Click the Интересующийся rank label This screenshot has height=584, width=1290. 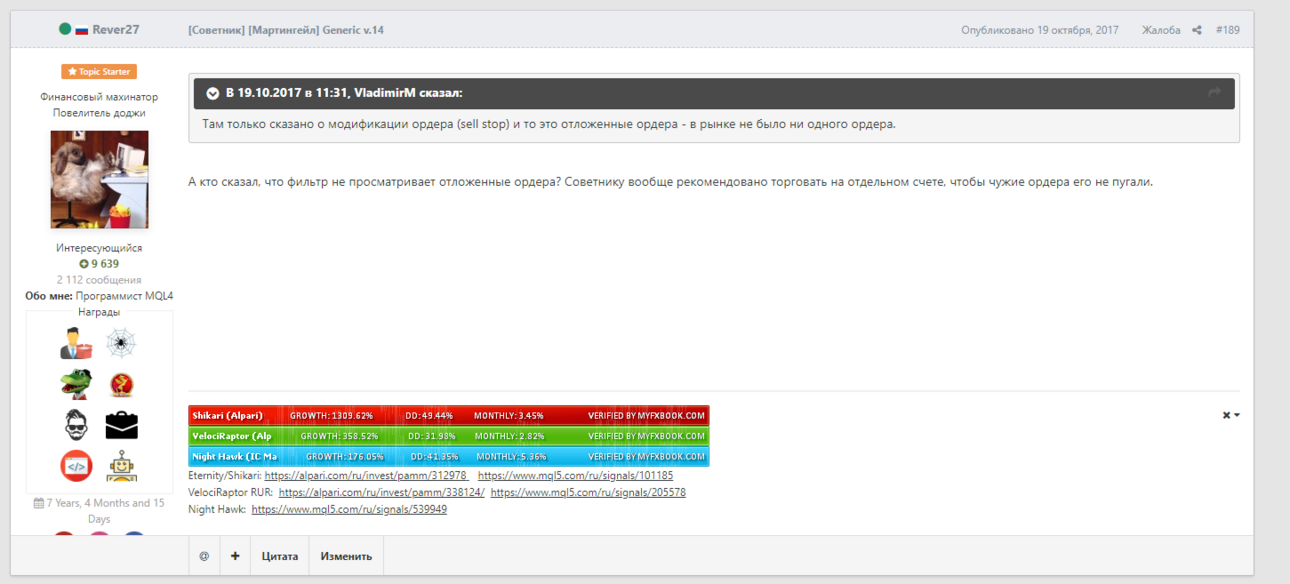pyautogui.click(x=99, y=248)
